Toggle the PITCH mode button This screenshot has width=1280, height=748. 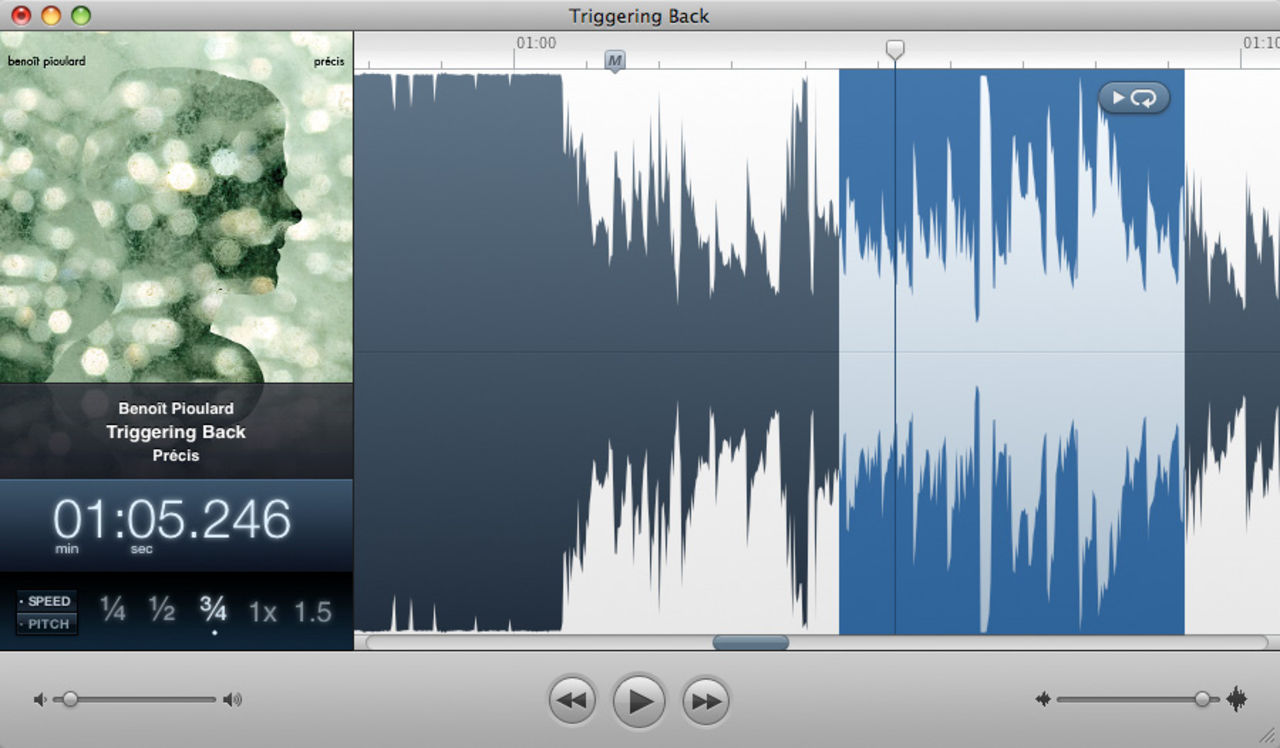tap(47, 624)
